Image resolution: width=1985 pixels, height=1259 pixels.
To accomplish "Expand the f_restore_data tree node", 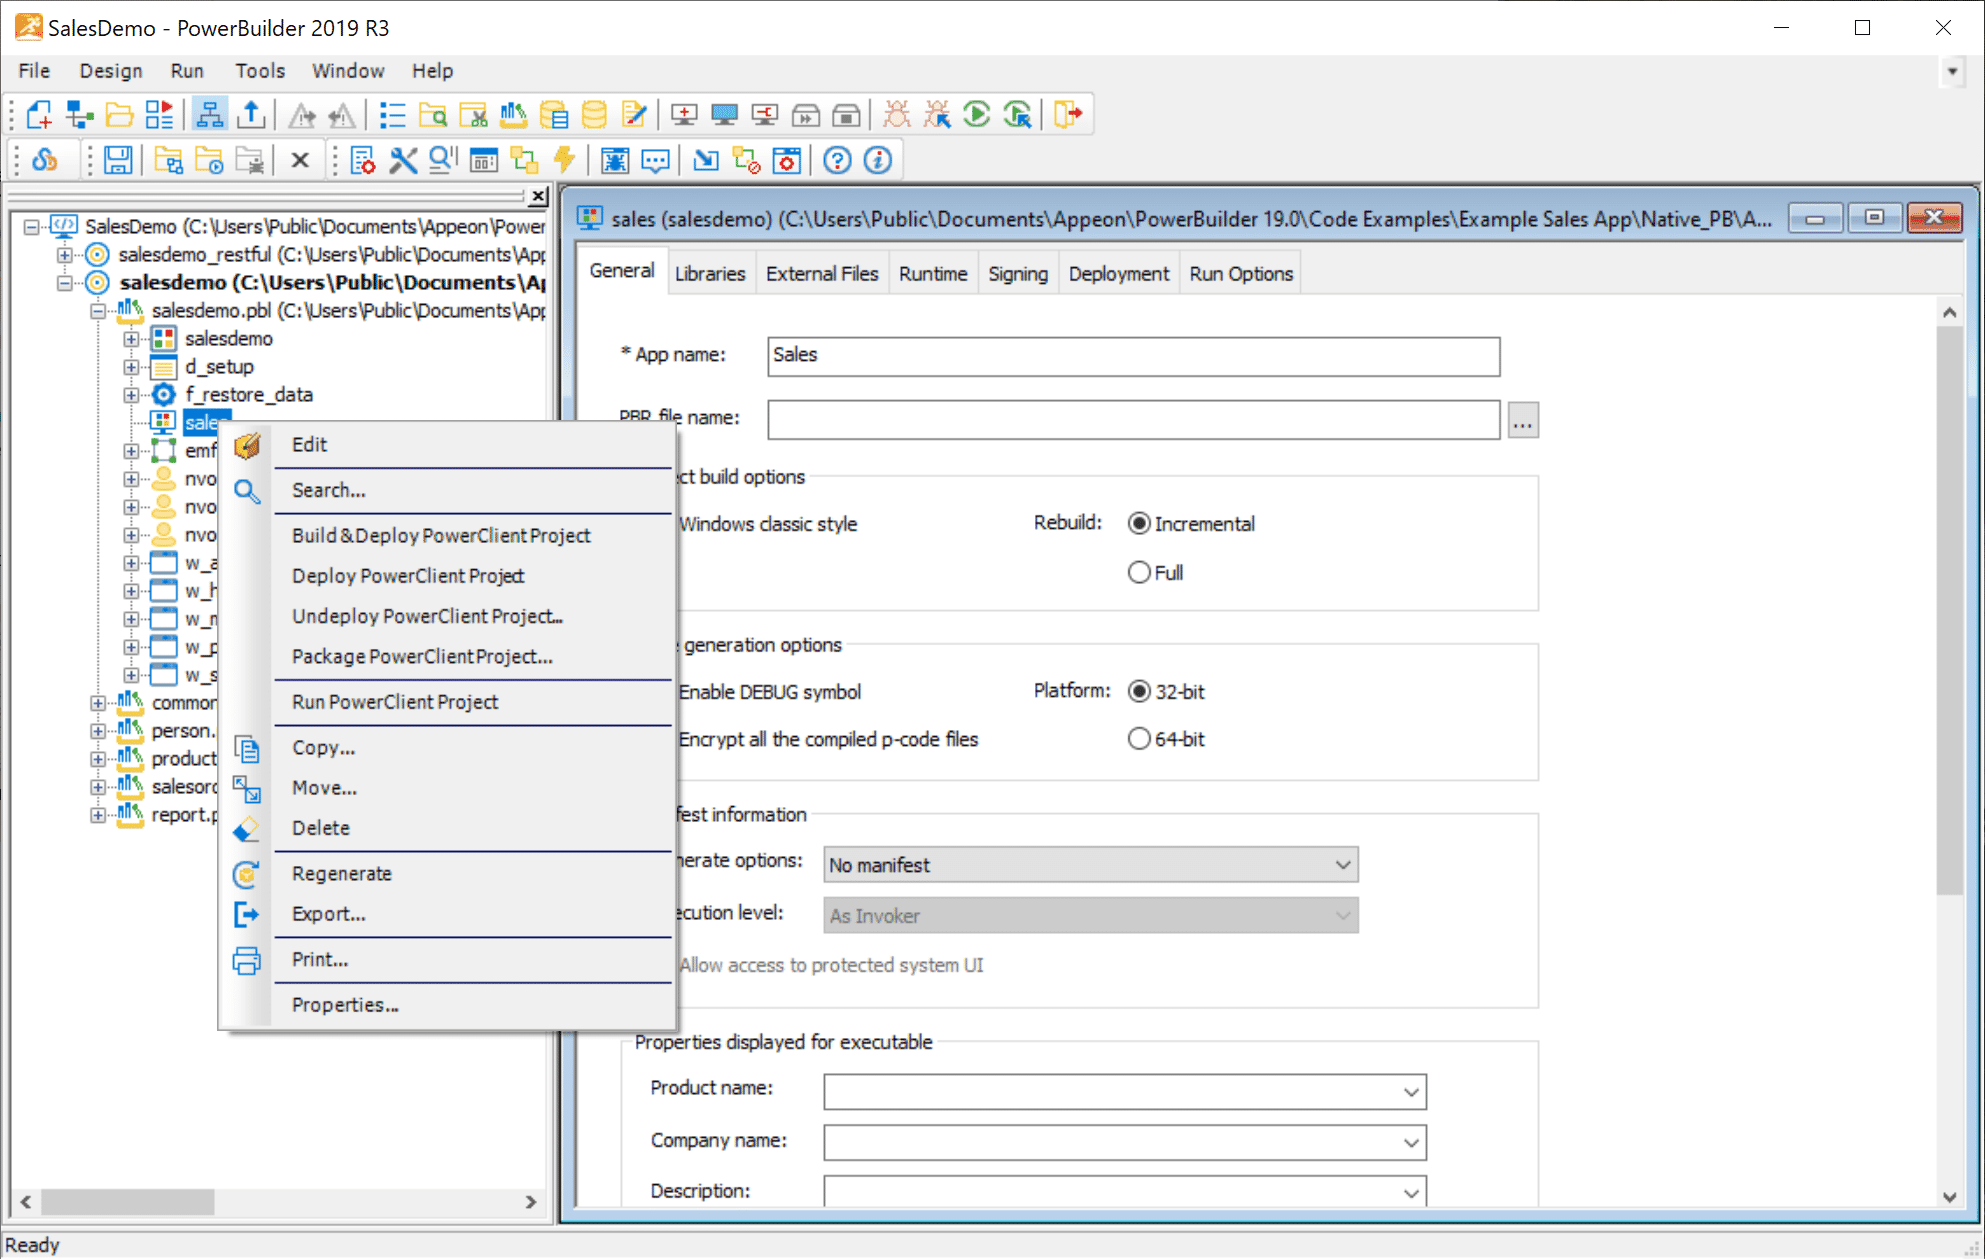I will click(131, 395).
